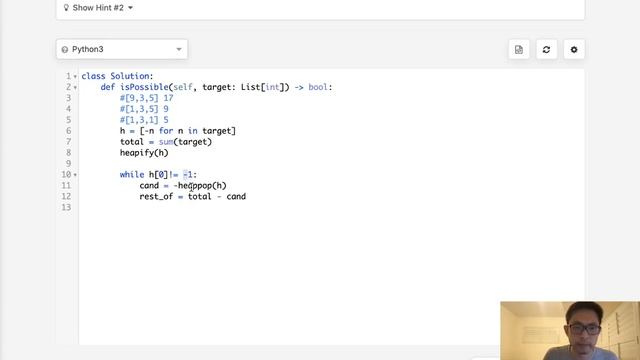The image size is (640, 360).
Task: Click the code template document icon button
Action: (x=519, y=49)
